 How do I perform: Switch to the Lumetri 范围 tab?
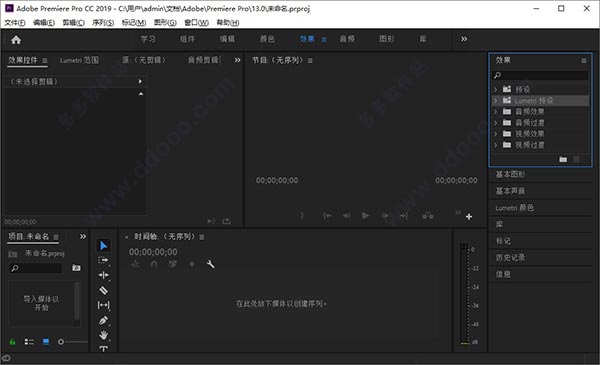click(x=79, y=60)
